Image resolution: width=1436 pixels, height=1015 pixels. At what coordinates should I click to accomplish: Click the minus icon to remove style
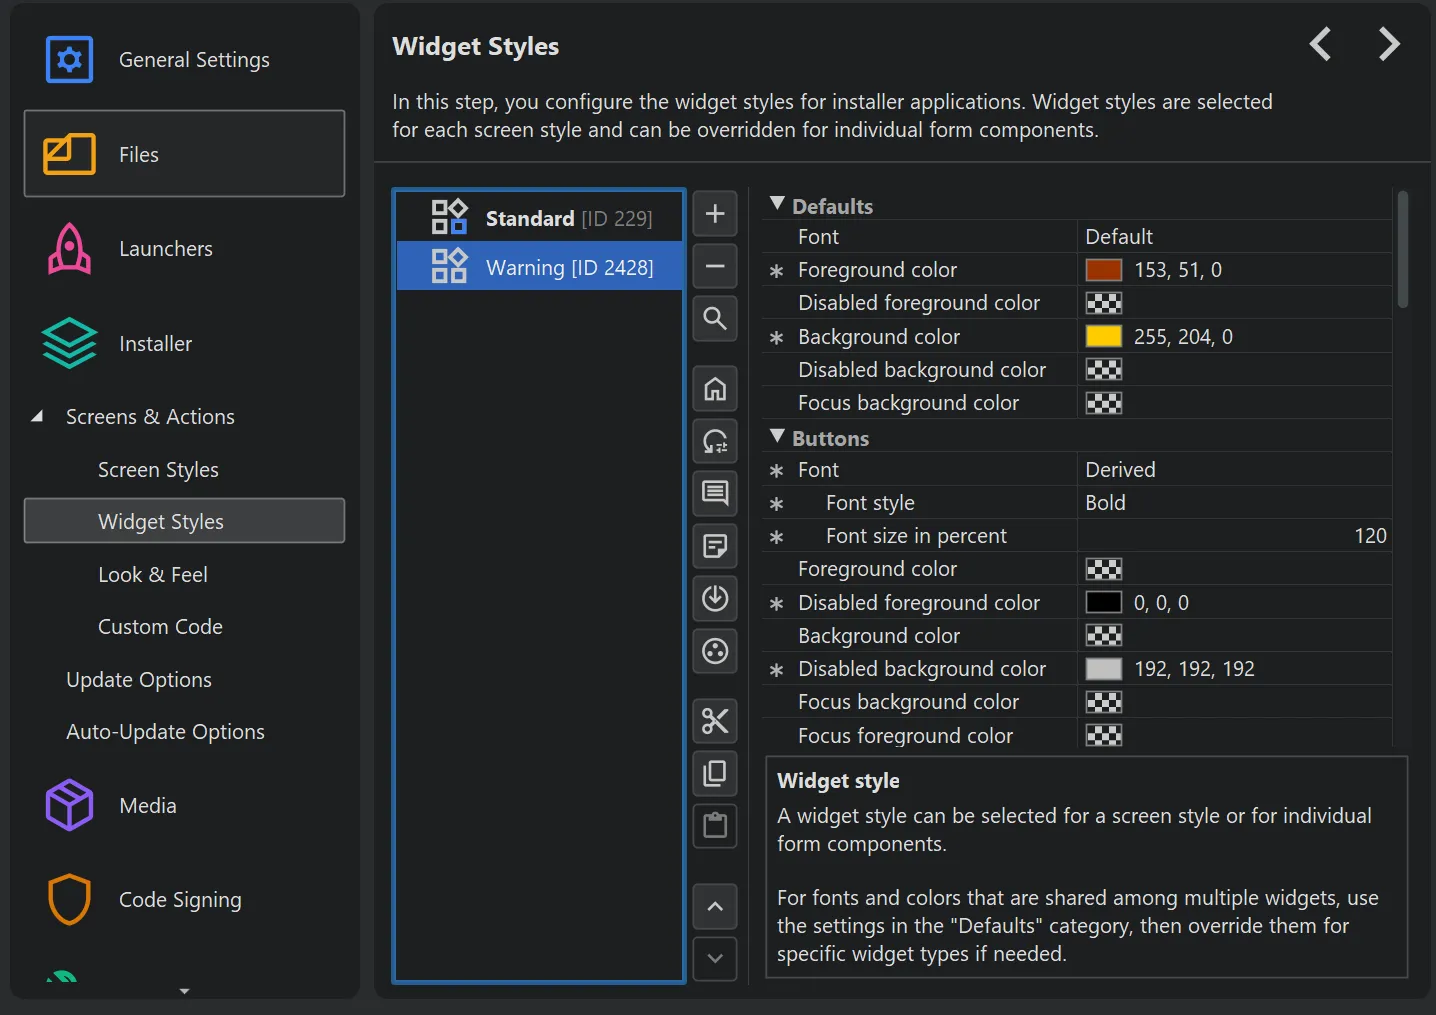715,266
